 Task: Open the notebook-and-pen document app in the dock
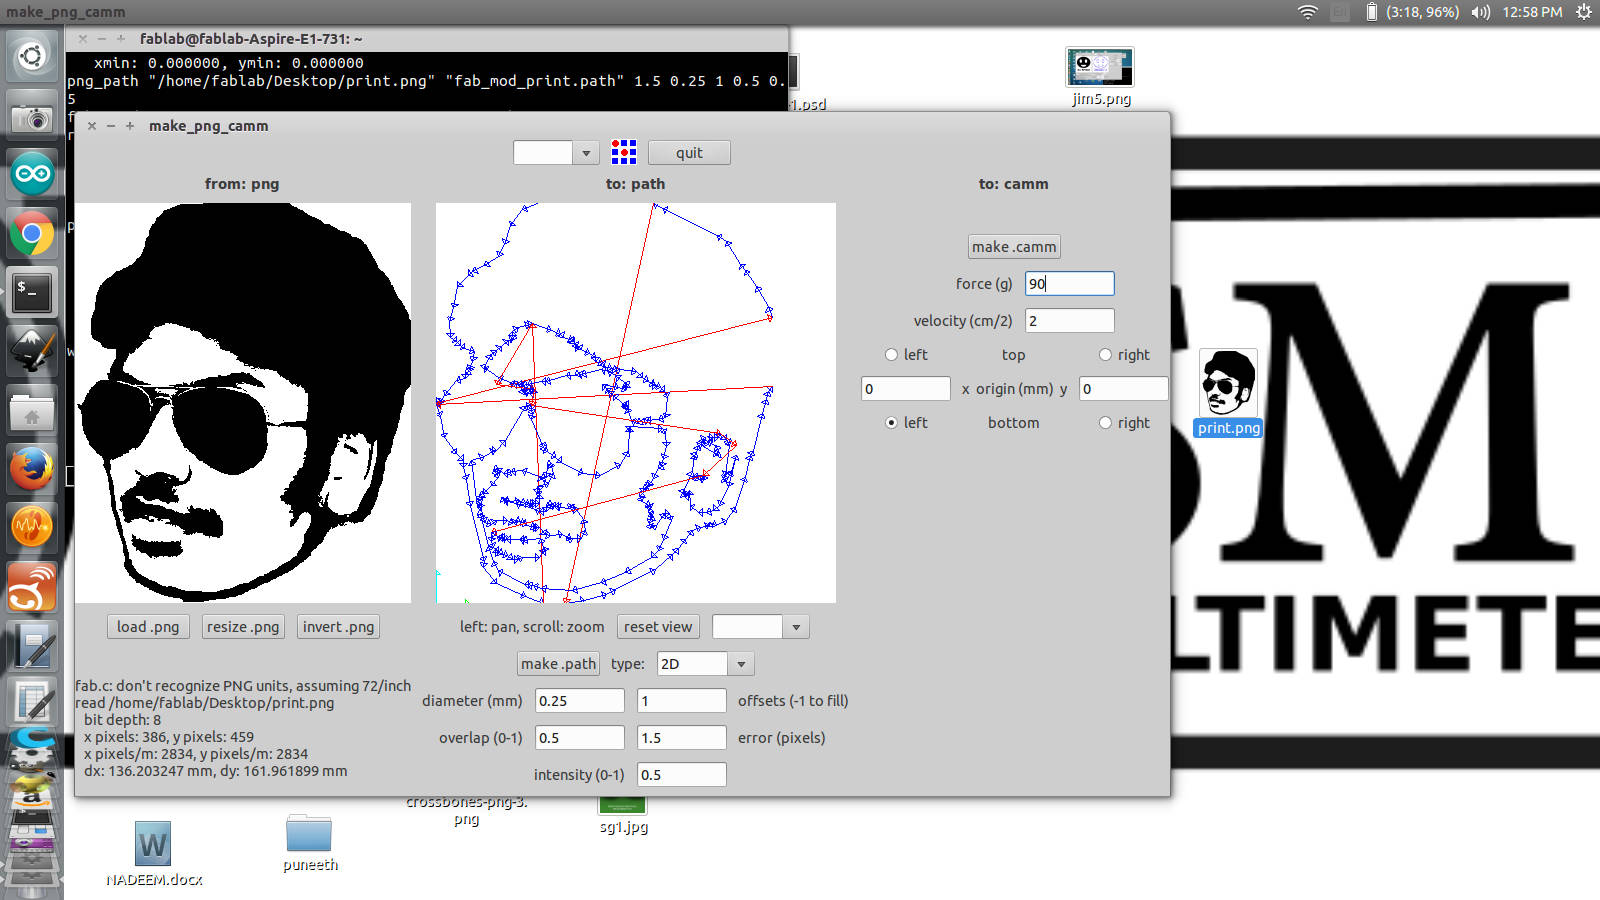point(32,645)
